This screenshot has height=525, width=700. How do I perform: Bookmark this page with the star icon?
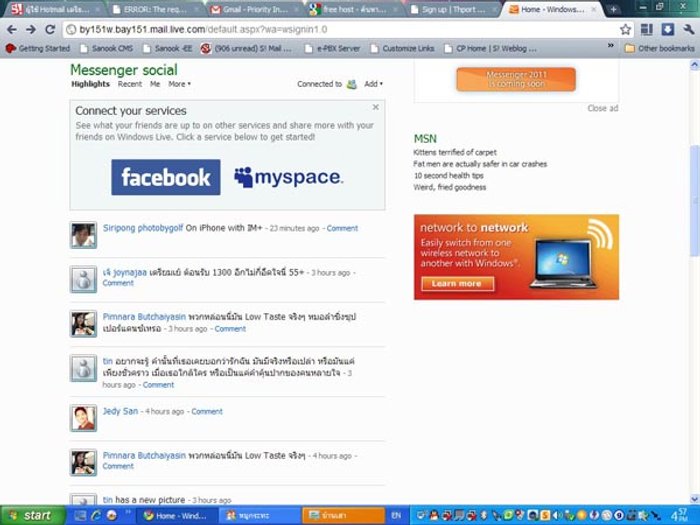click(x=625, y=30)
